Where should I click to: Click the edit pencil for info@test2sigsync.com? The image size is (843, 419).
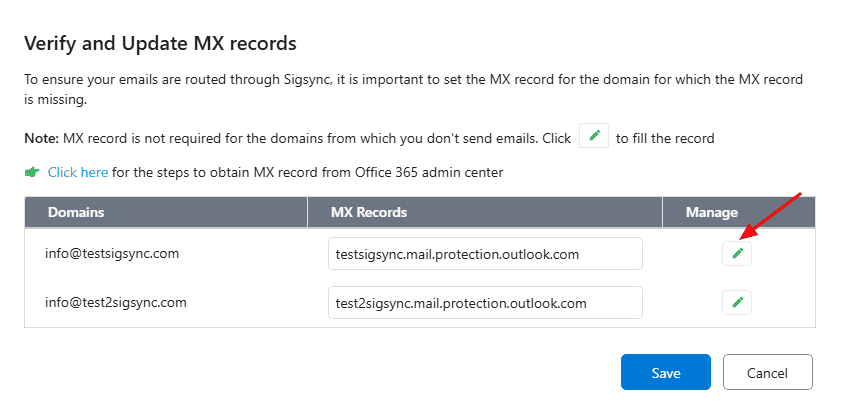[737, 302]
